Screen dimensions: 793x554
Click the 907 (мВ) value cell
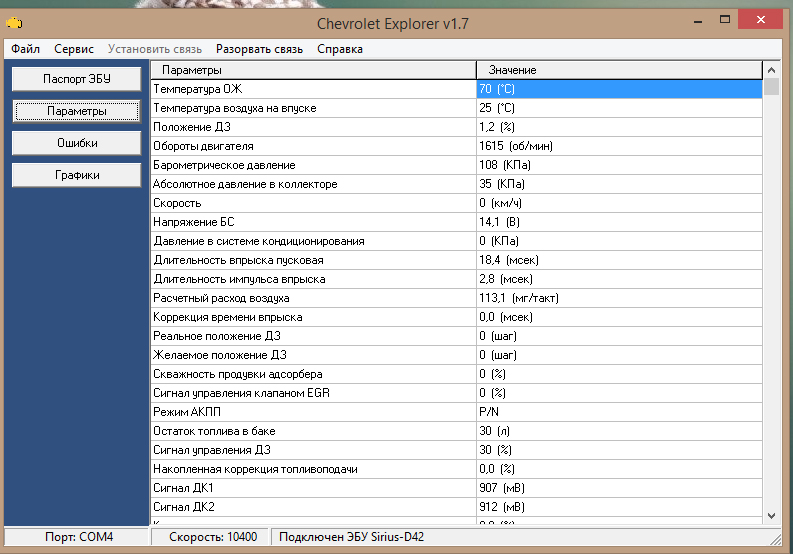620,488
